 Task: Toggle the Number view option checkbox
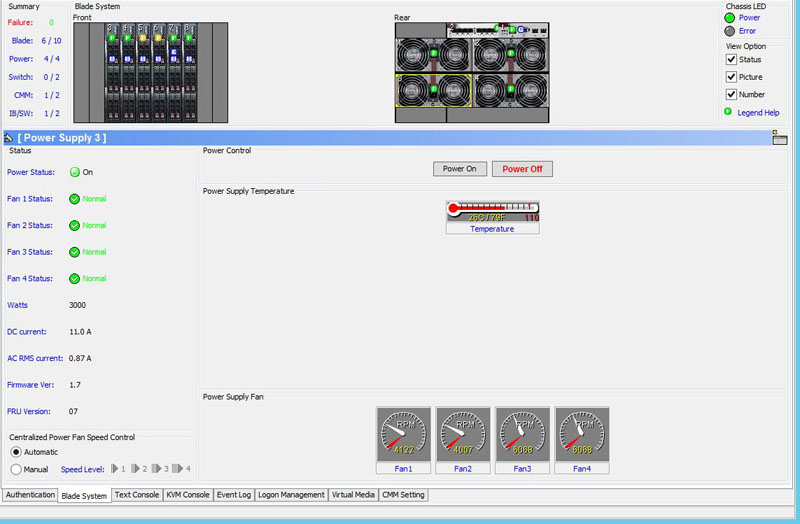click(x=731, y=94)
